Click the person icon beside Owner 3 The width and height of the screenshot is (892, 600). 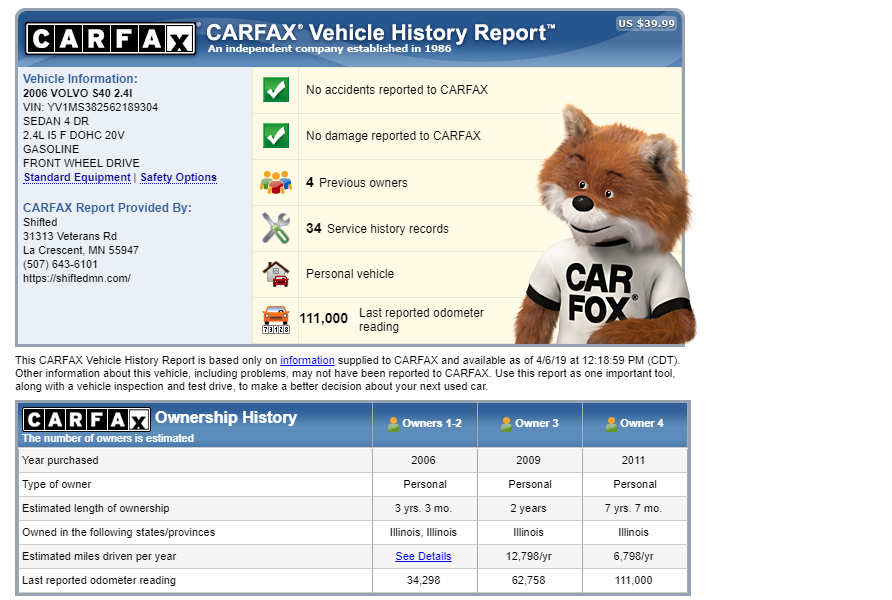tap(506, 424)
